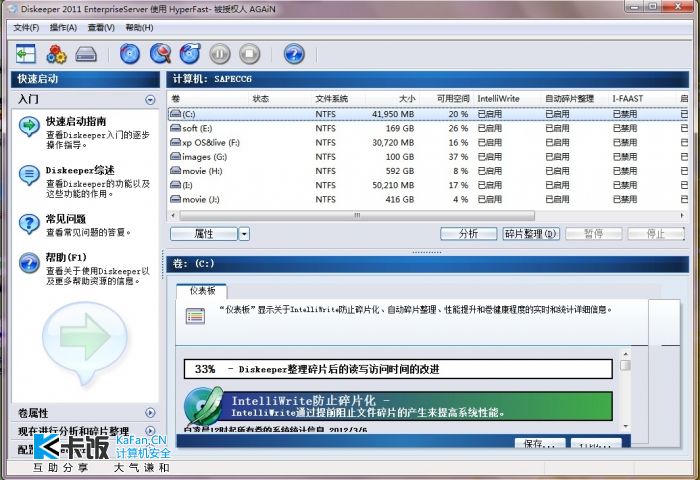Viewport: 700px width, 480px height.
Task: Select the 仪表板 tab
Action: click(x=202, y=291)
